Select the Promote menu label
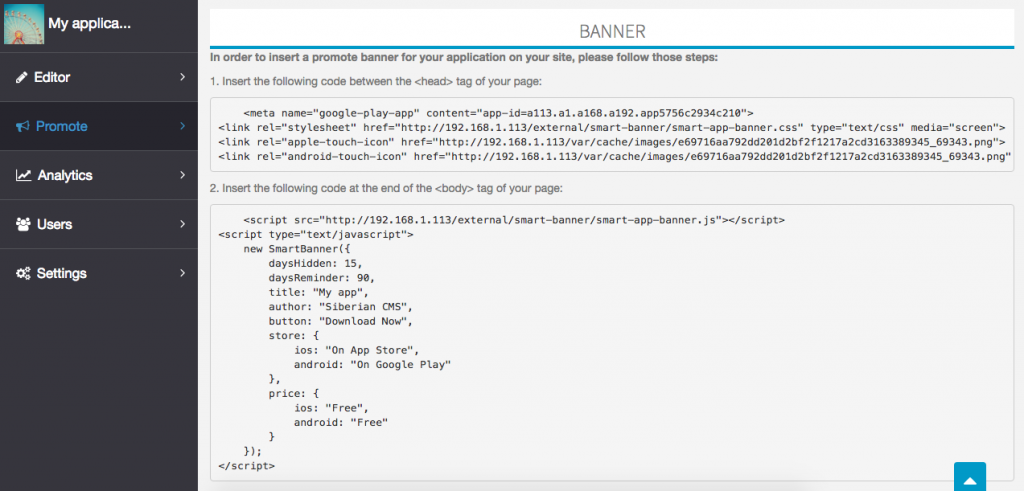 pos(62,126)
